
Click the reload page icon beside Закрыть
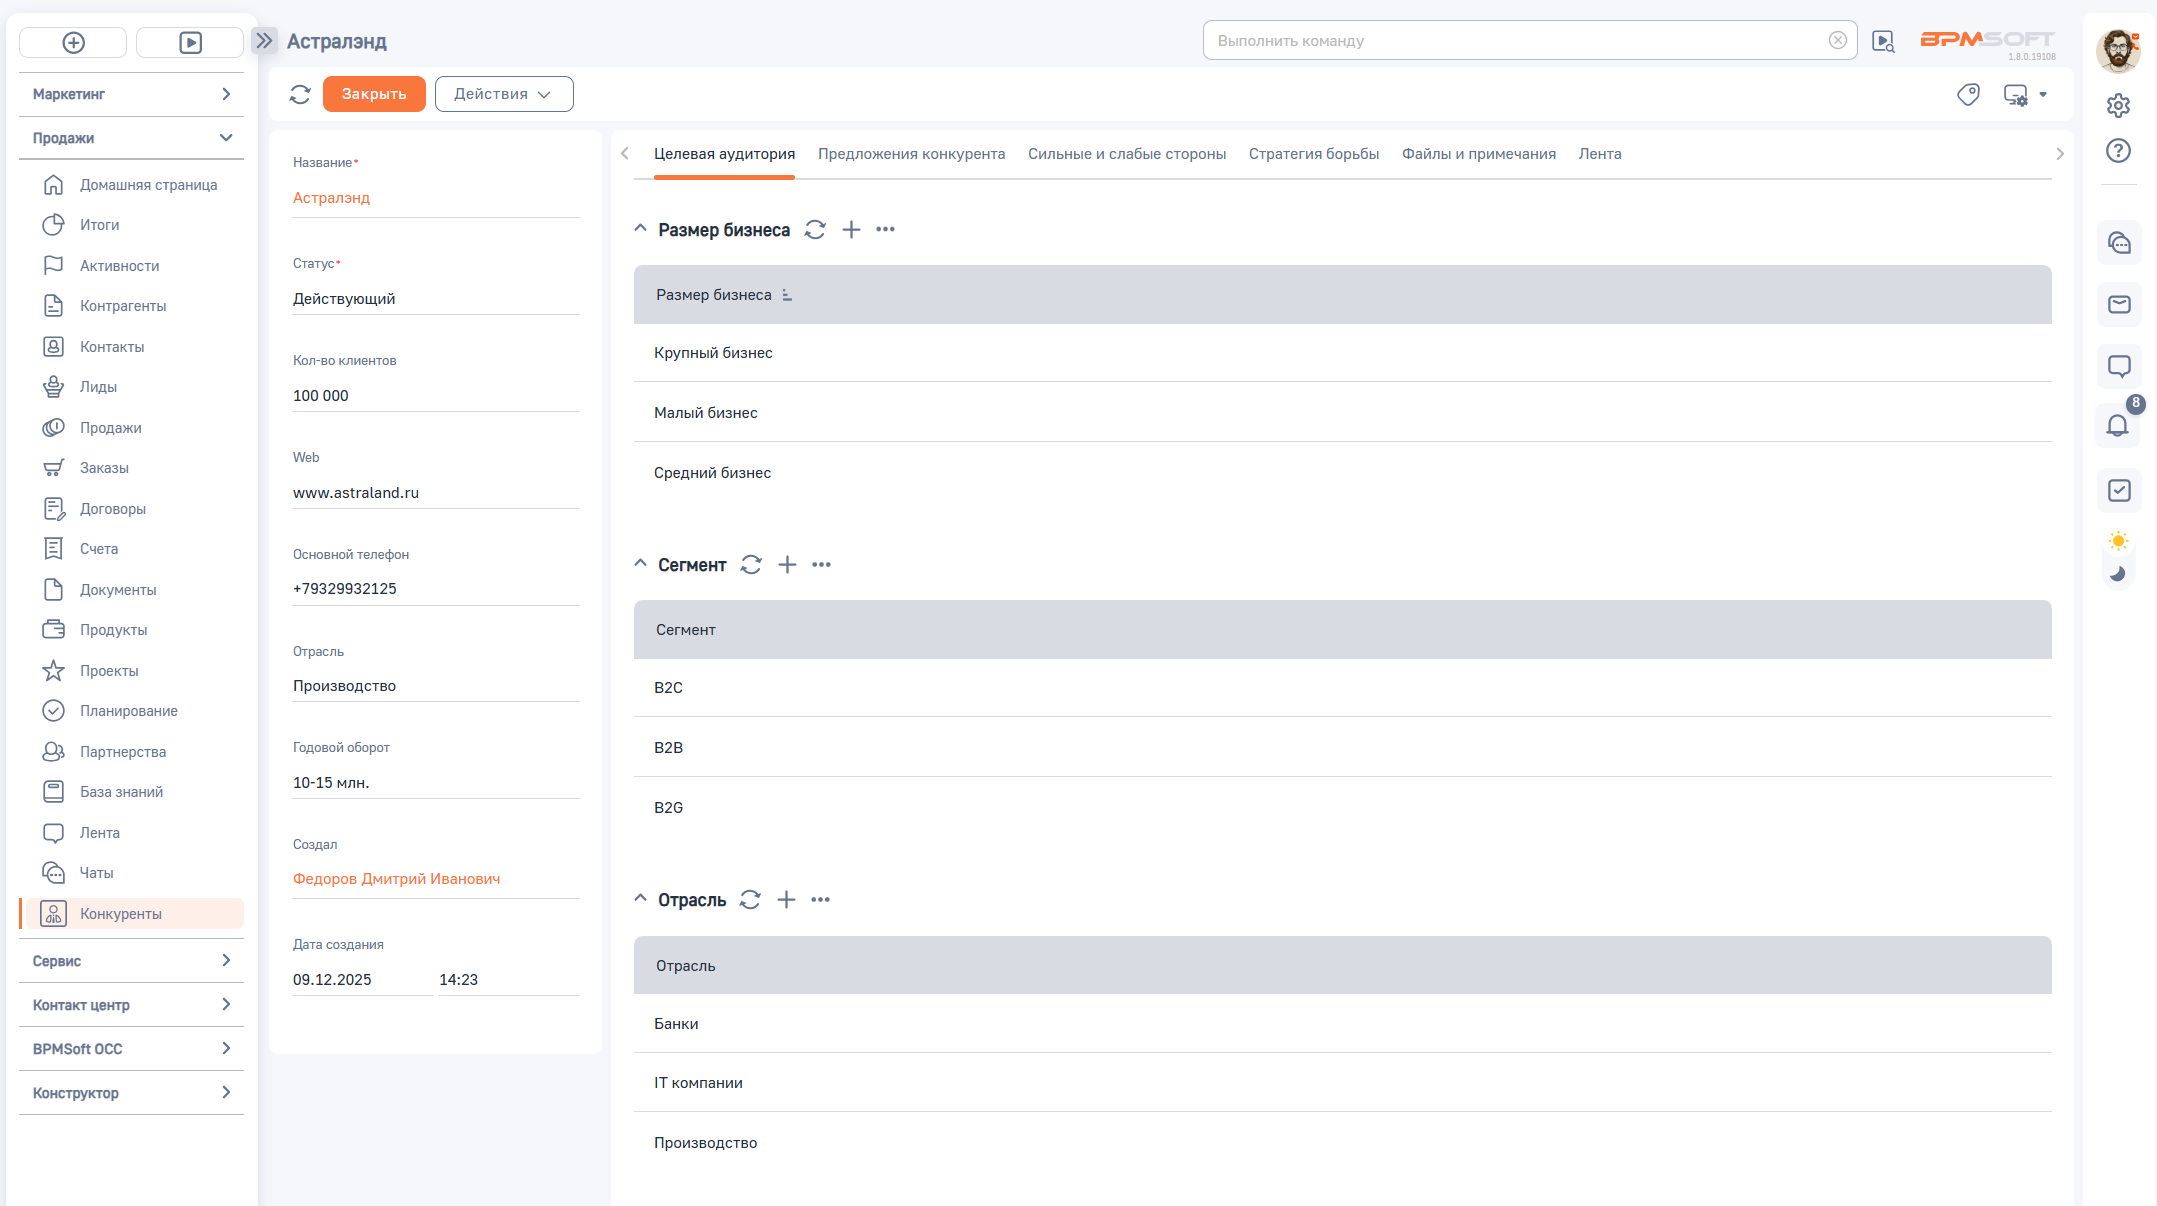pos(300,94)
